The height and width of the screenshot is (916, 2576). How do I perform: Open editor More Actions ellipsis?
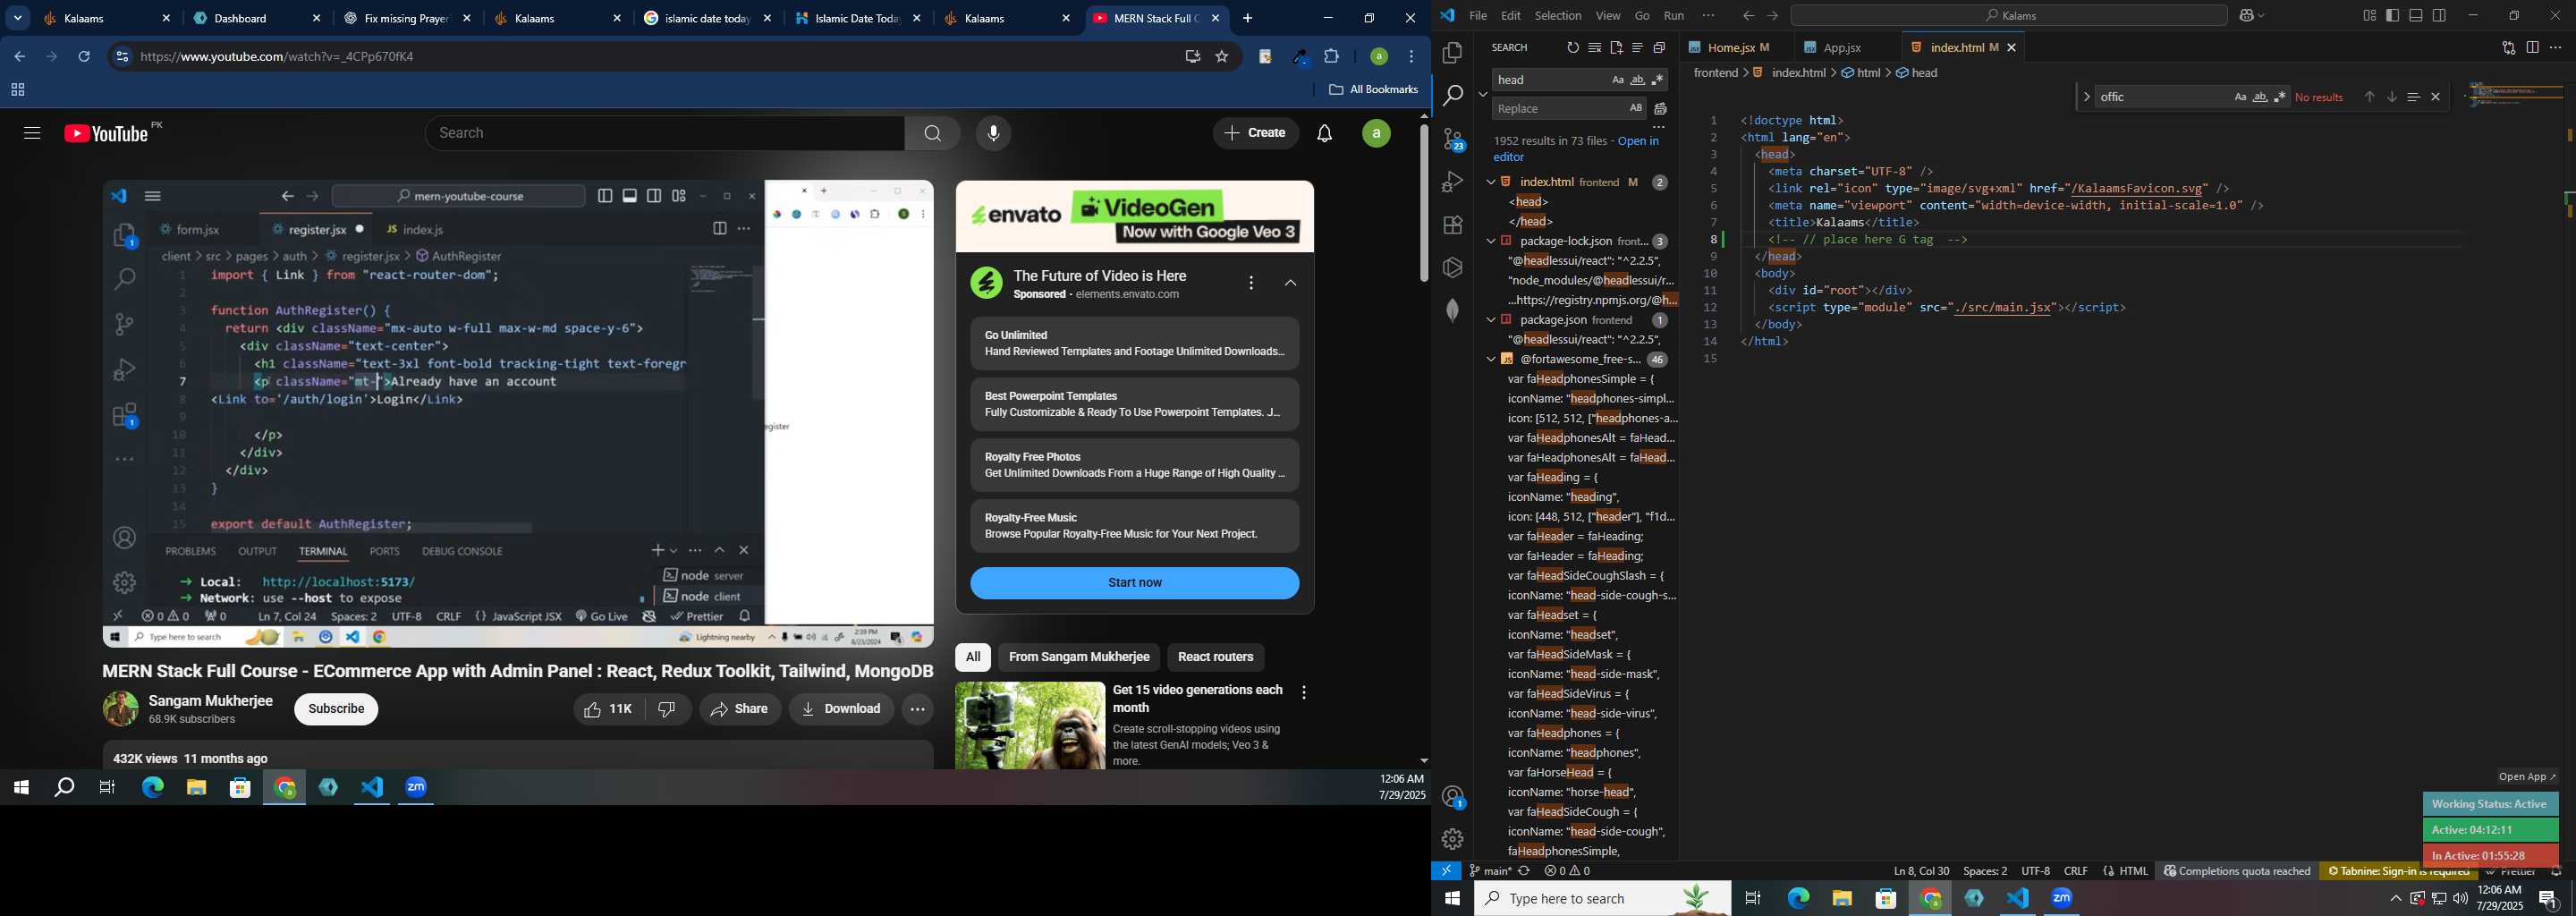tap(2556, 48)
